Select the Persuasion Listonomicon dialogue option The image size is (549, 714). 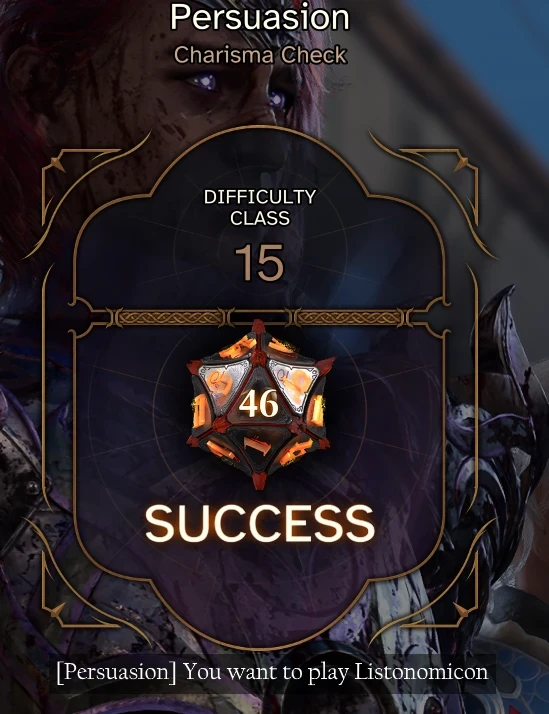coord(272,672)
